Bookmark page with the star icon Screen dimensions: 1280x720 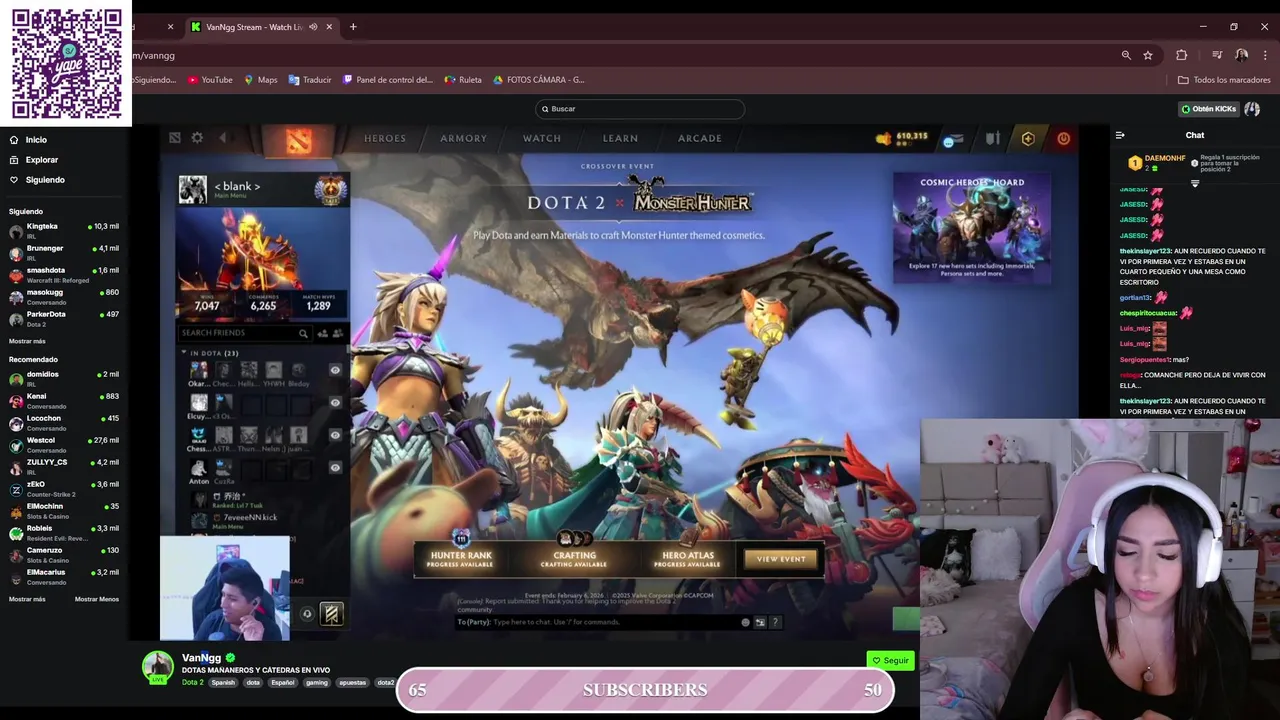point(1148,55)
